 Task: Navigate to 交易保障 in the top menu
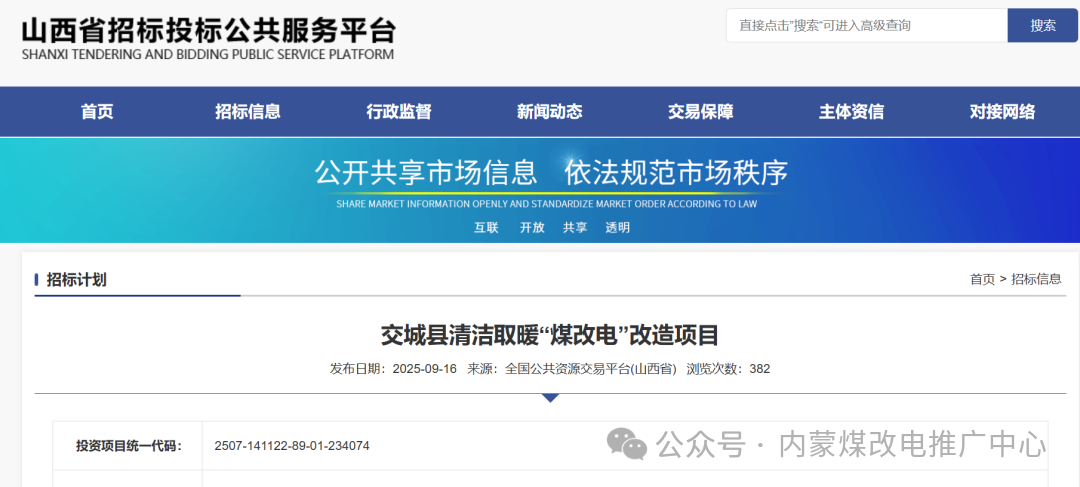tap(700, 112)
